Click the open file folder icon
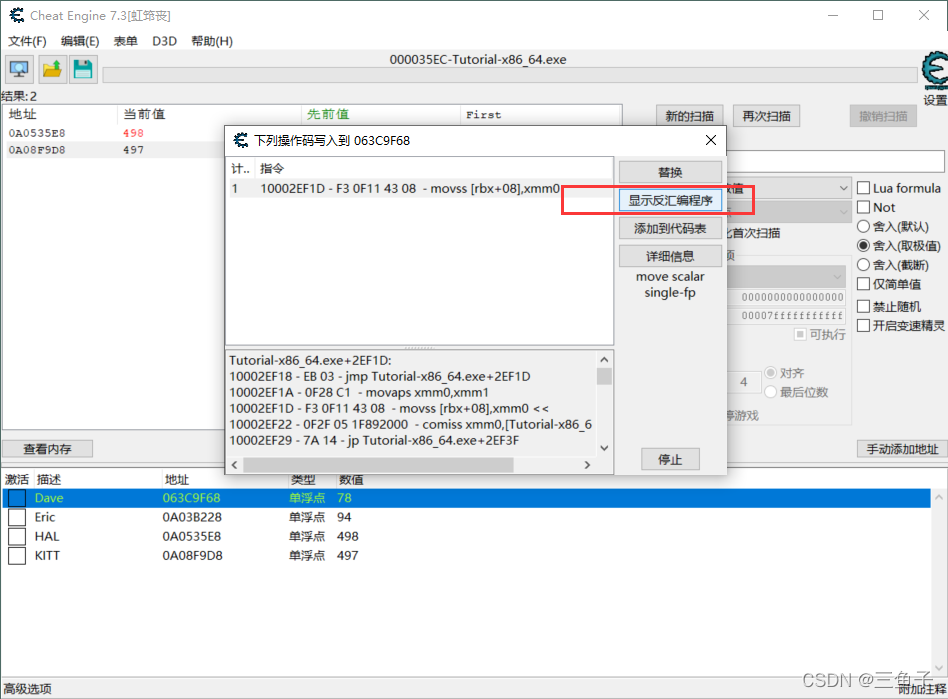Image resolution: width=948 pixels, height=699 pixels. (x=51, y=69)
